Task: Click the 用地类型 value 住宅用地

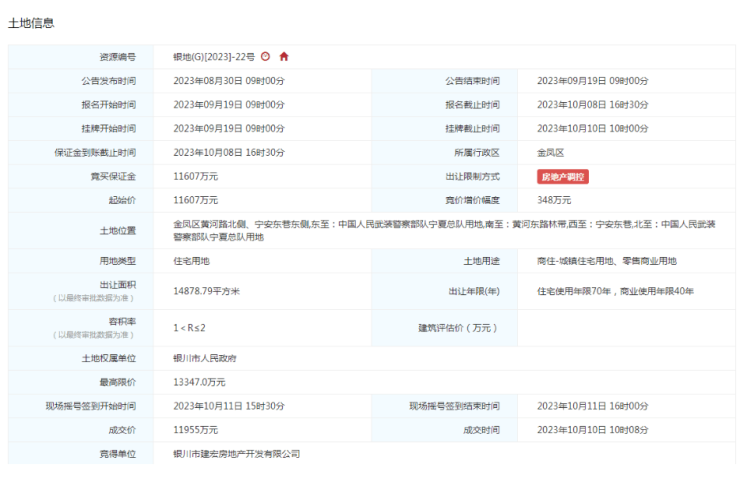Action: click(x=192, y=261)
